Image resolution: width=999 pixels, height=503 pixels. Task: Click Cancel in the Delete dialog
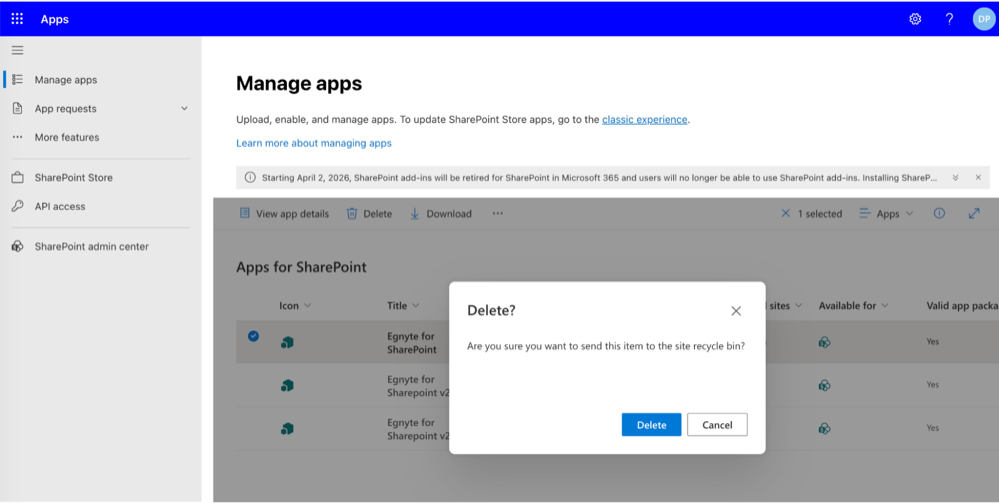[x=717, y=425]
